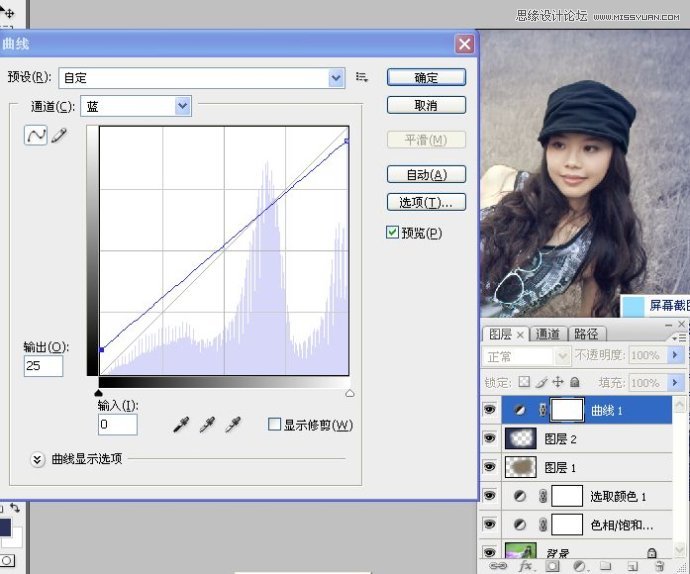Click the 不透明度 opacity value field
The image size is (690, 574).
coord(649,355)
